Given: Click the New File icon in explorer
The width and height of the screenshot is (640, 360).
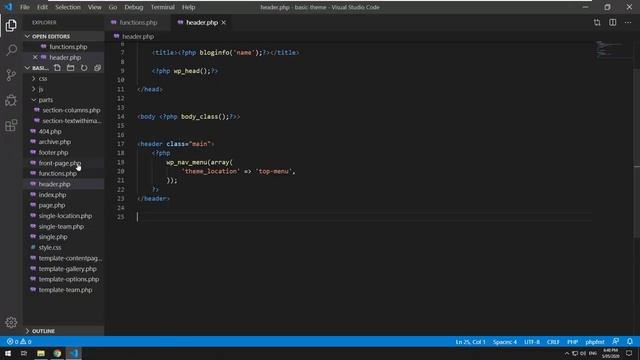Looking at the screenshot, I should point(57,68).
